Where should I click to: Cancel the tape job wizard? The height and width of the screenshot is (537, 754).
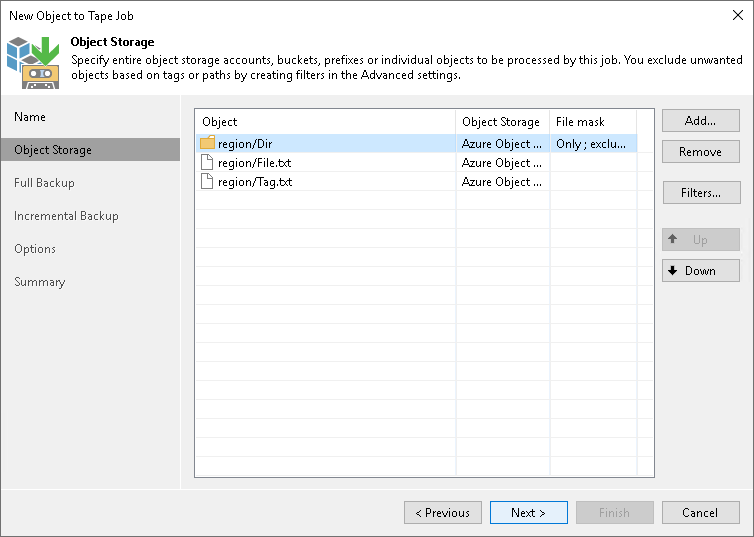(700, 513)
